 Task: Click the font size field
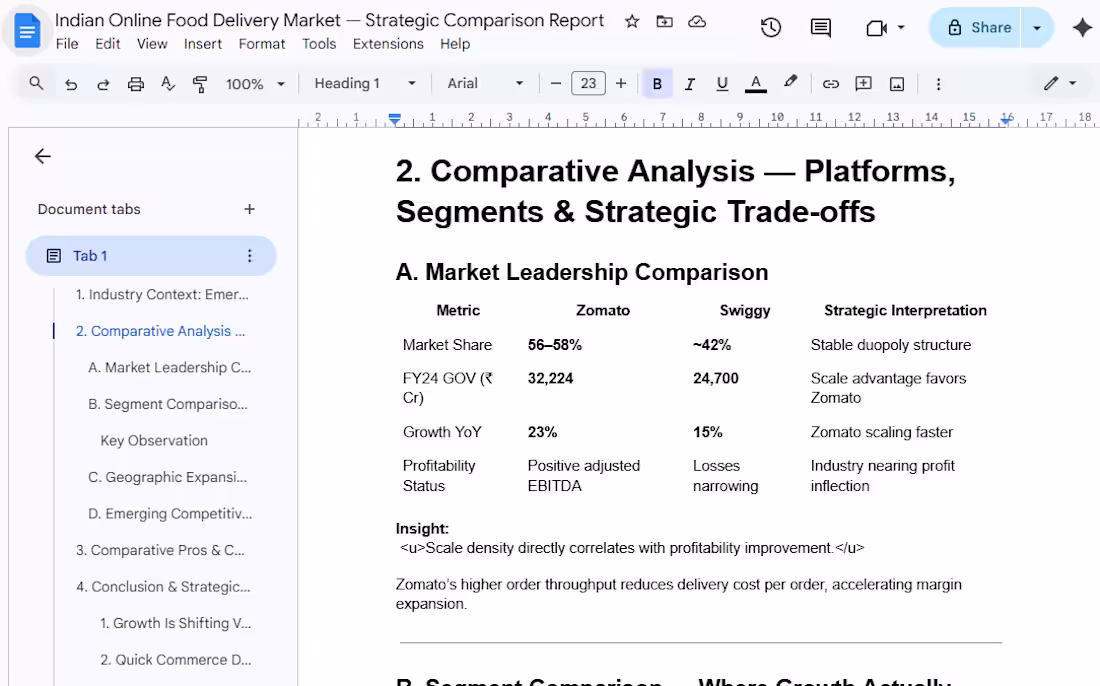pos(588,83)
